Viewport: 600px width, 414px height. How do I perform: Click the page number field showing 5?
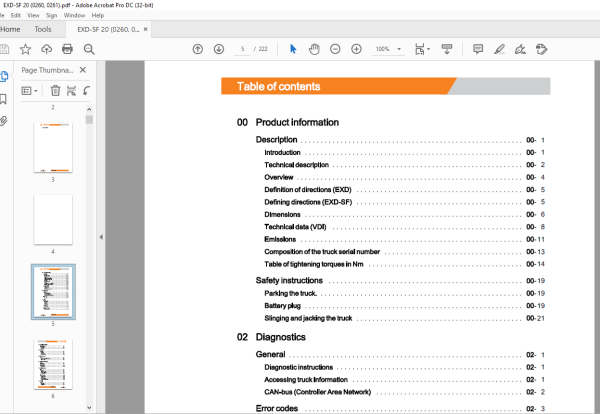click(x=242, y=49)
